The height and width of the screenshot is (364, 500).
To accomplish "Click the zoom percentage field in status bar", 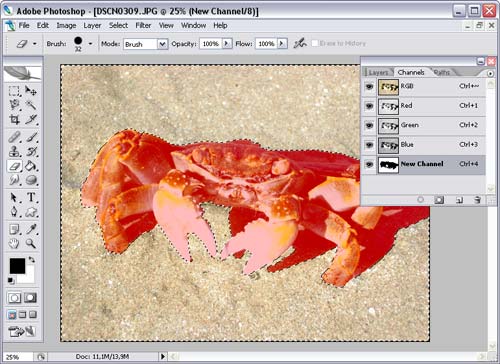I will [17, 357].
